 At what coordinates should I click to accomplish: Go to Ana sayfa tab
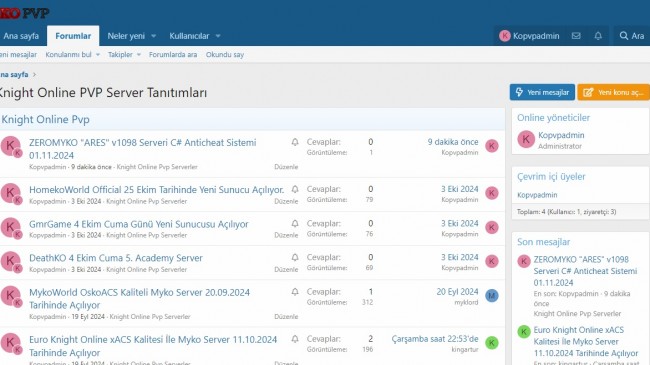[21, 36]
